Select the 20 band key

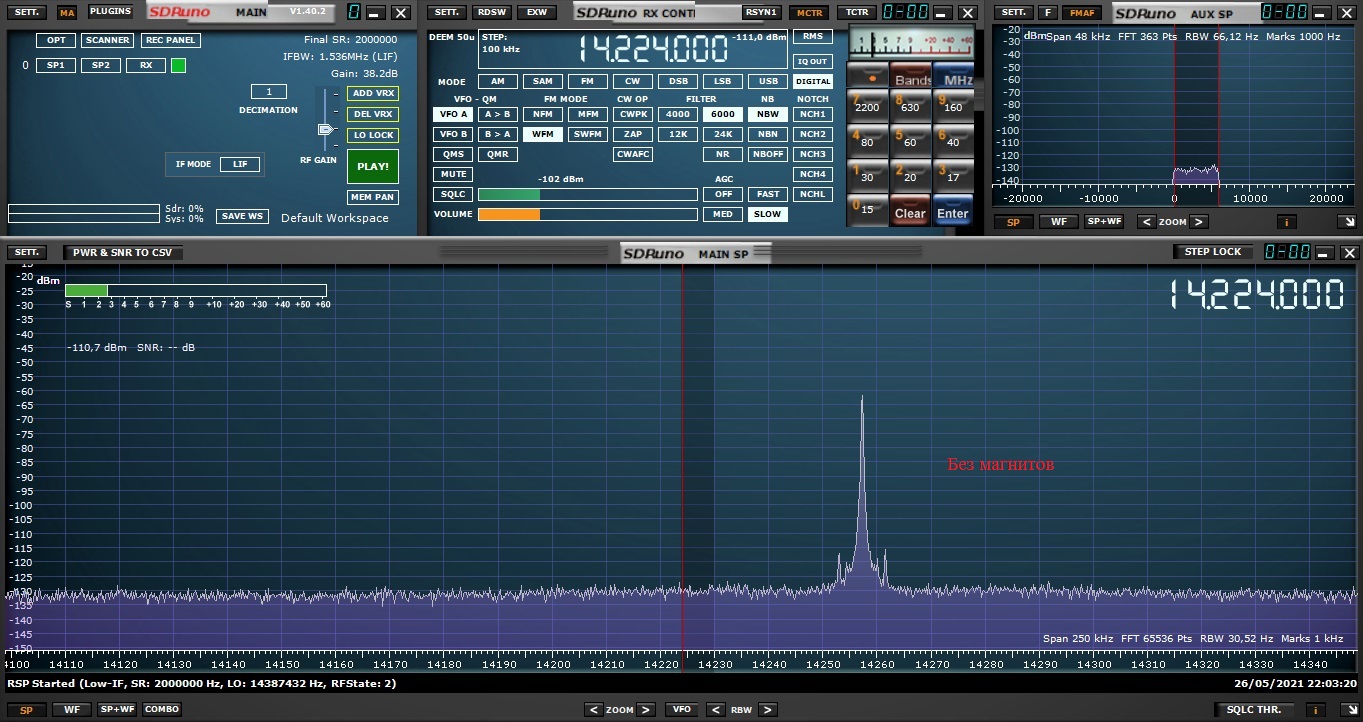click(x=910, y=176)
